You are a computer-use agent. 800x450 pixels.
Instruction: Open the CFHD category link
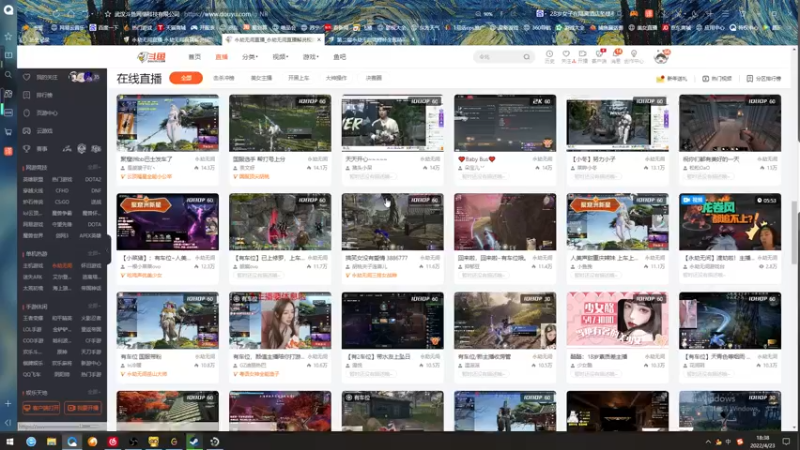(x=62, y=191)
